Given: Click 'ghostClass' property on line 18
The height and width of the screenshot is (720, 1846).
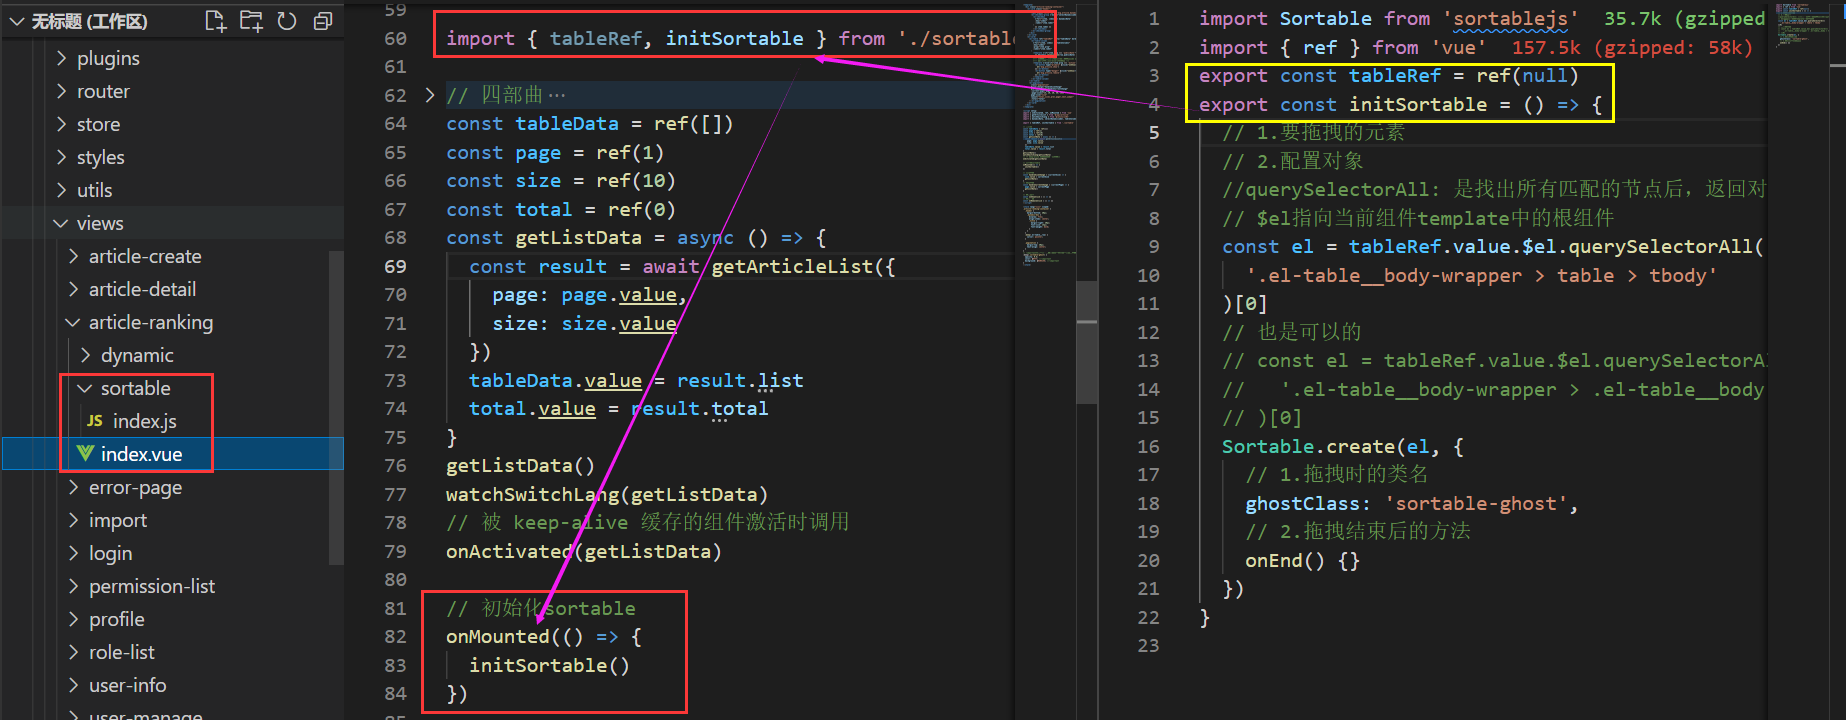Looking at the screenshot, I should pyautogui.click(x=1302, y=504).
